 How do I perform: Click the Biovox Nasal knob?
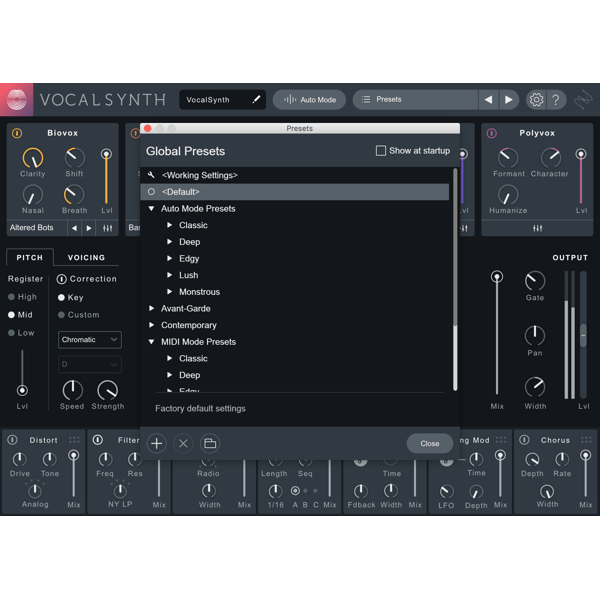(x=33, y=194)
